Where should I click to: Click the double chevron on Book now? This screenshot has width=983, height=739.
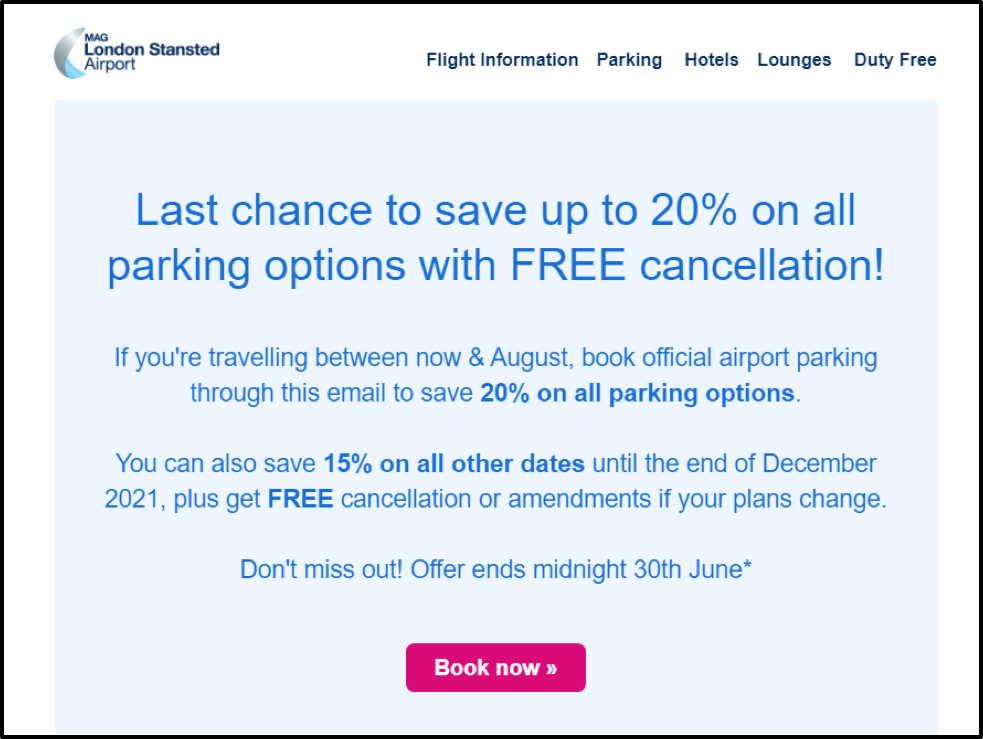point(551,668)
